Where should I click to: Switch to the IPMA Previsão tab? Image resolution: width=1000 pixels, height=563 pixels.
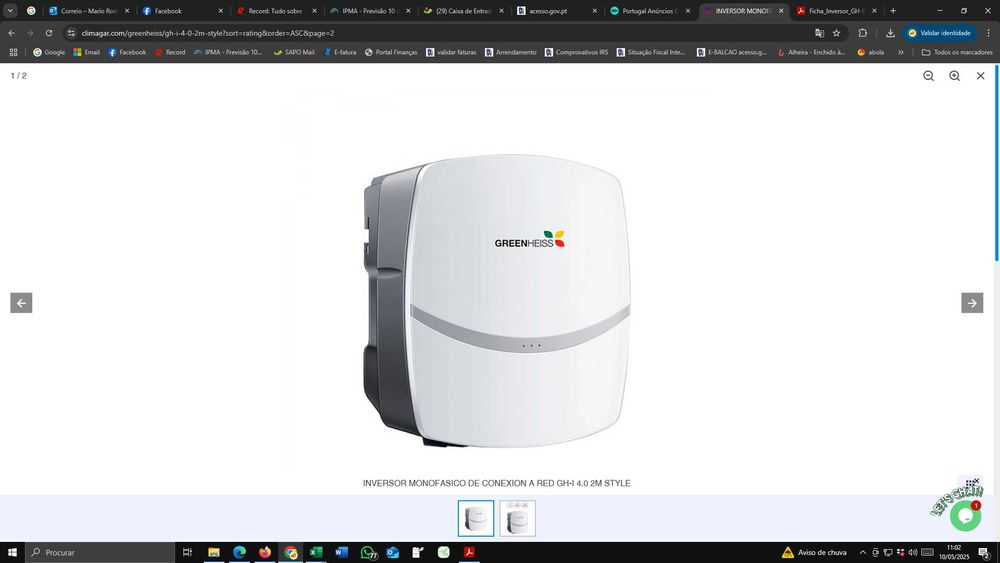[x=370, y=11]
